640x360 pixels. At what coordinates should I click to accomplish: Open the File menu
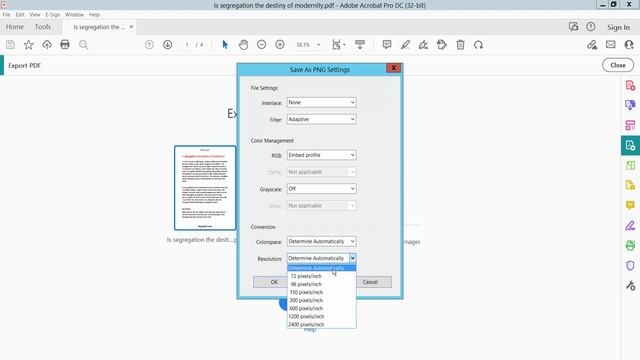pyautogui.click(x=6, y=15)
